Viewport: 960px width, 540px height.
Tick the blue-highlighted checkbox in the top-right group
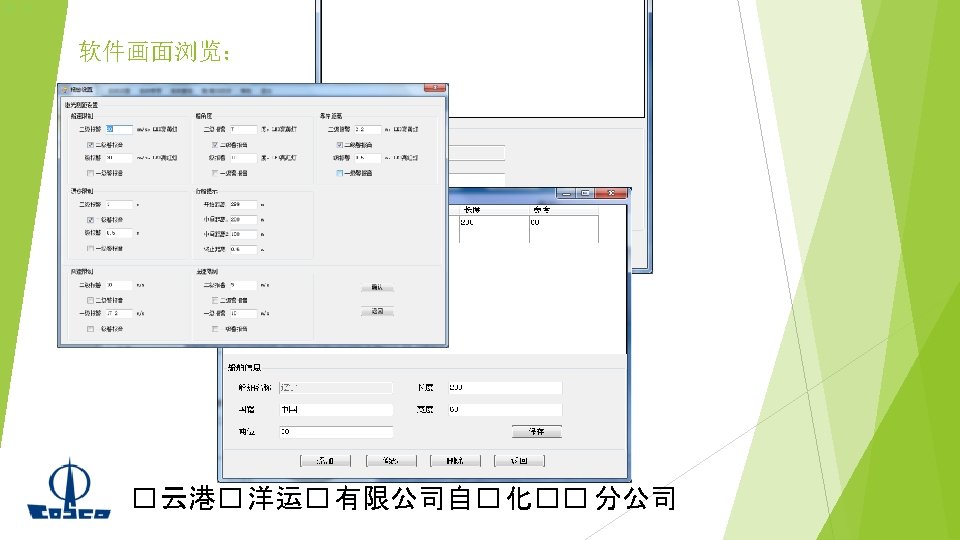tap(340, 173)
